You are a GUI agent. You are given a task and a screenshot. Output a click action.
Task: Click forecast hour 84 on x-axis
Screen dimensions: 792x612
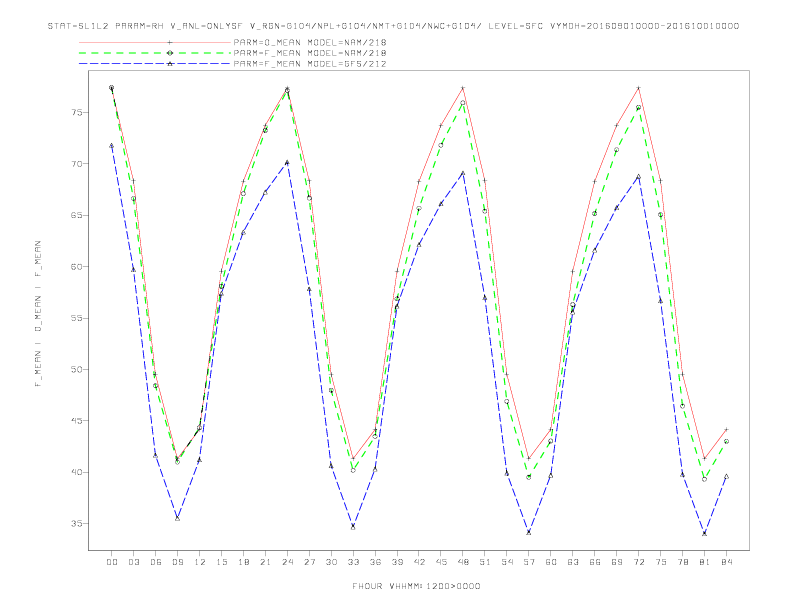tap(726, 562)
